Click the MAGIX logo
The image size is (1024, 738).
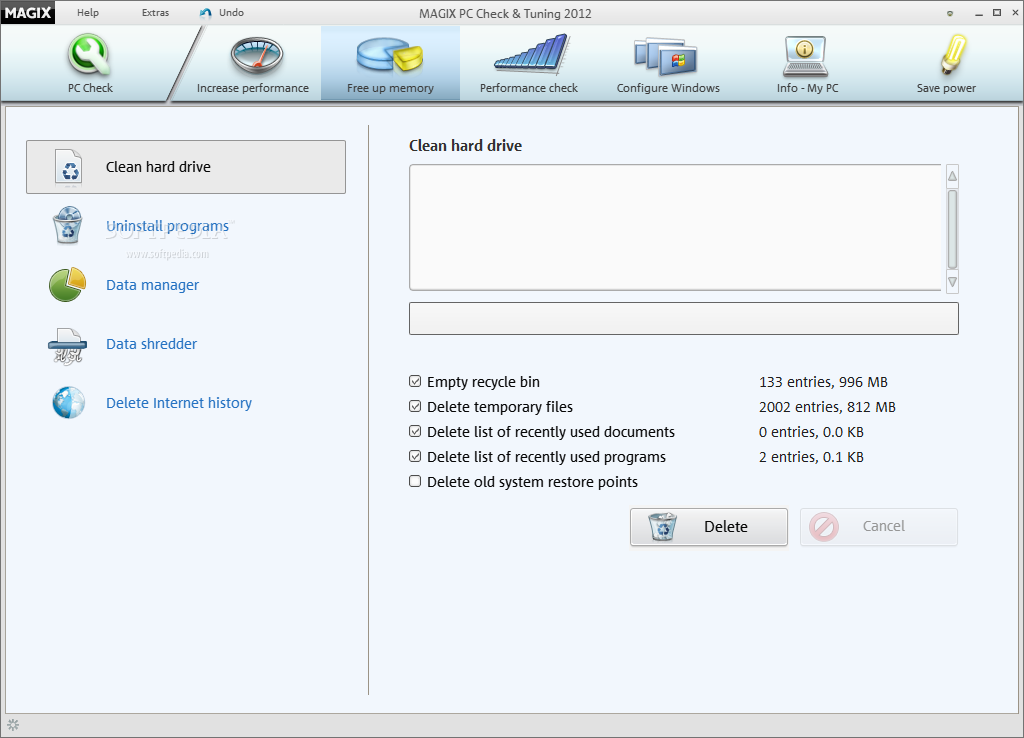click(x=27, y=12)
